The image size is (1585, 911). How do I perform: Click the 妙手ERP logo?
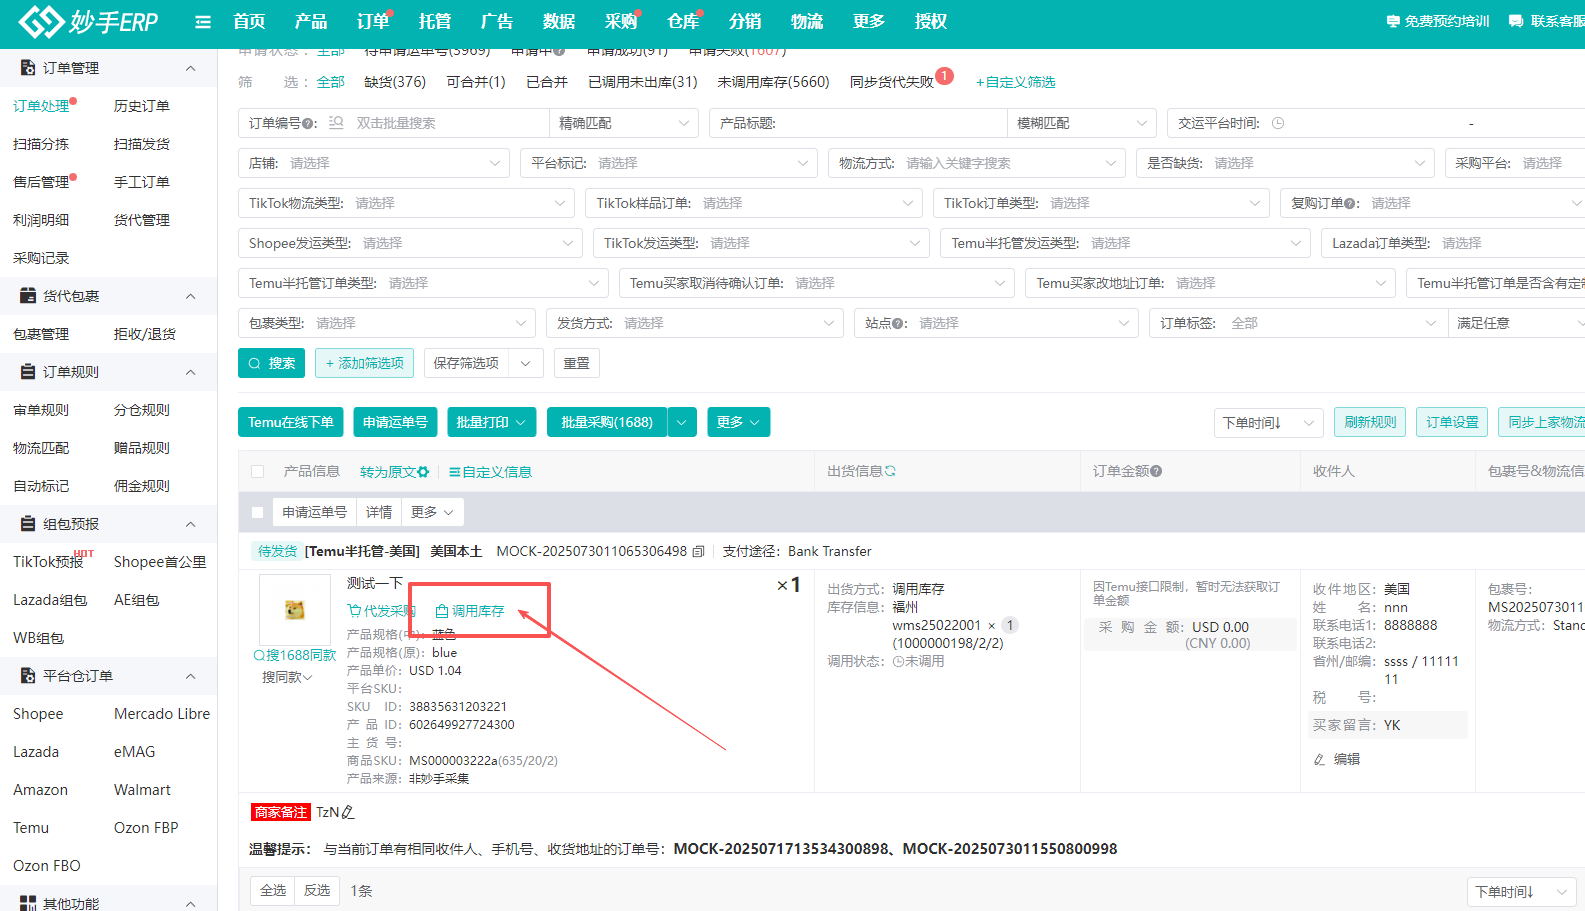[x=88, y=21]
